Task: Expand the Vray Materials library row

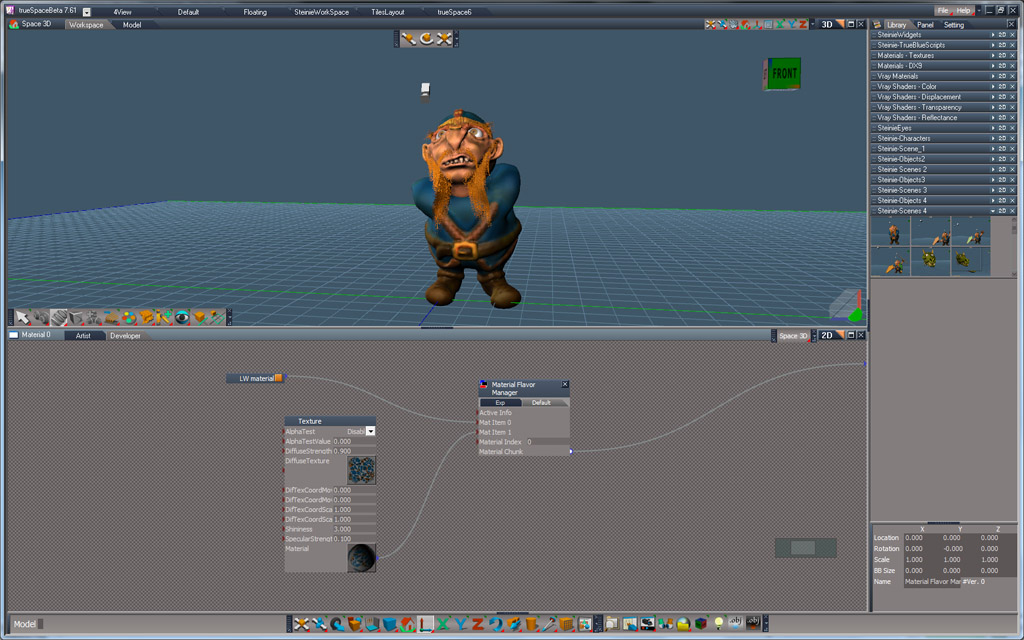Action: [x=993, y=76]
